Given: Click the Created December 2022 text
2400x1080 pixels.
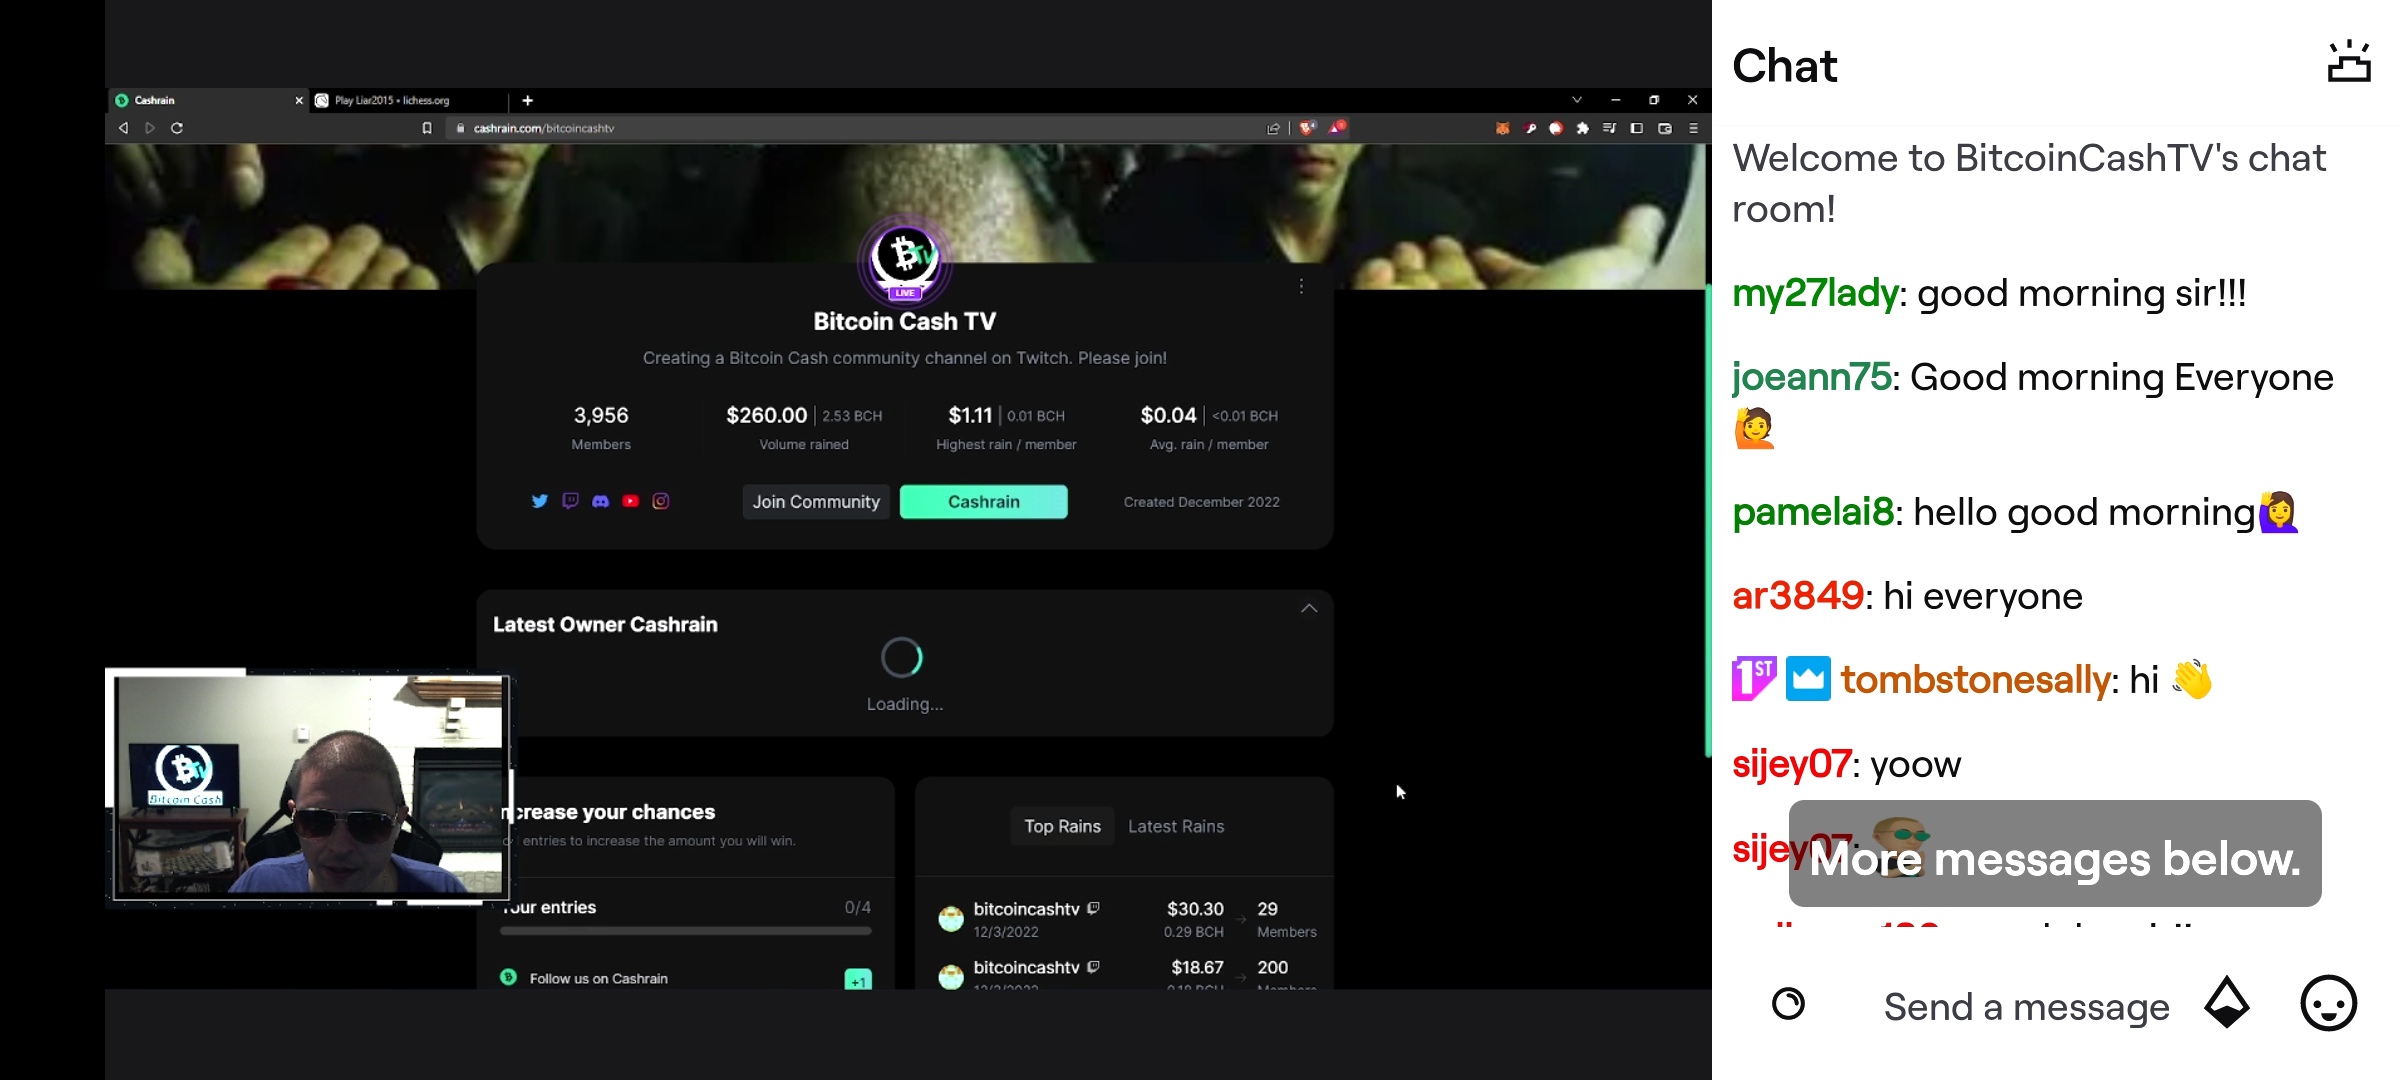Looking at the screenshot, I should click(x=1201, y=502).
